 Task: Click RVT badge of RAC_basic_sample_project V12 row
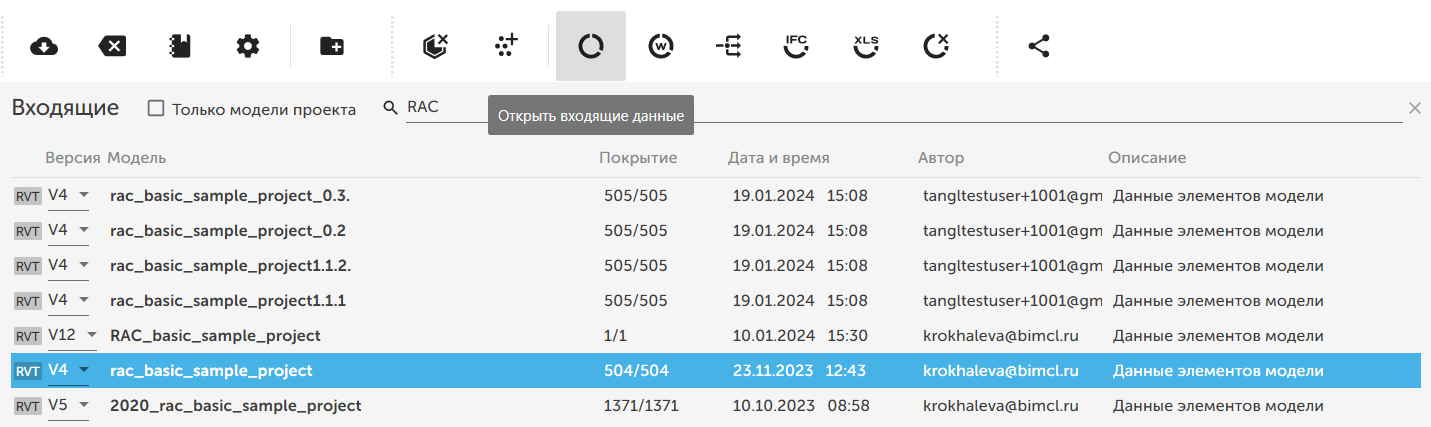27,337
